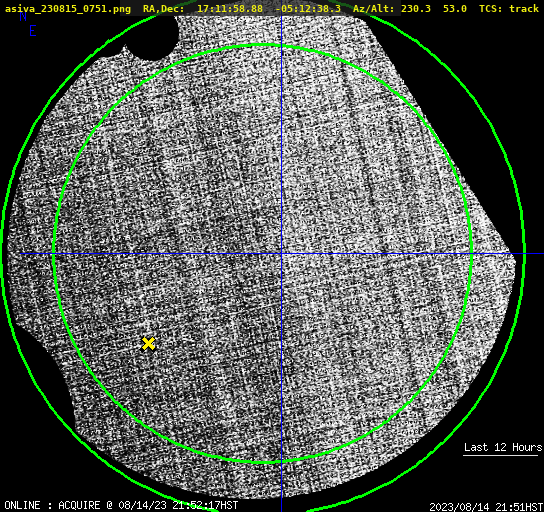
Task: Click the azimuth value 230.3
Action: [416, 9]
